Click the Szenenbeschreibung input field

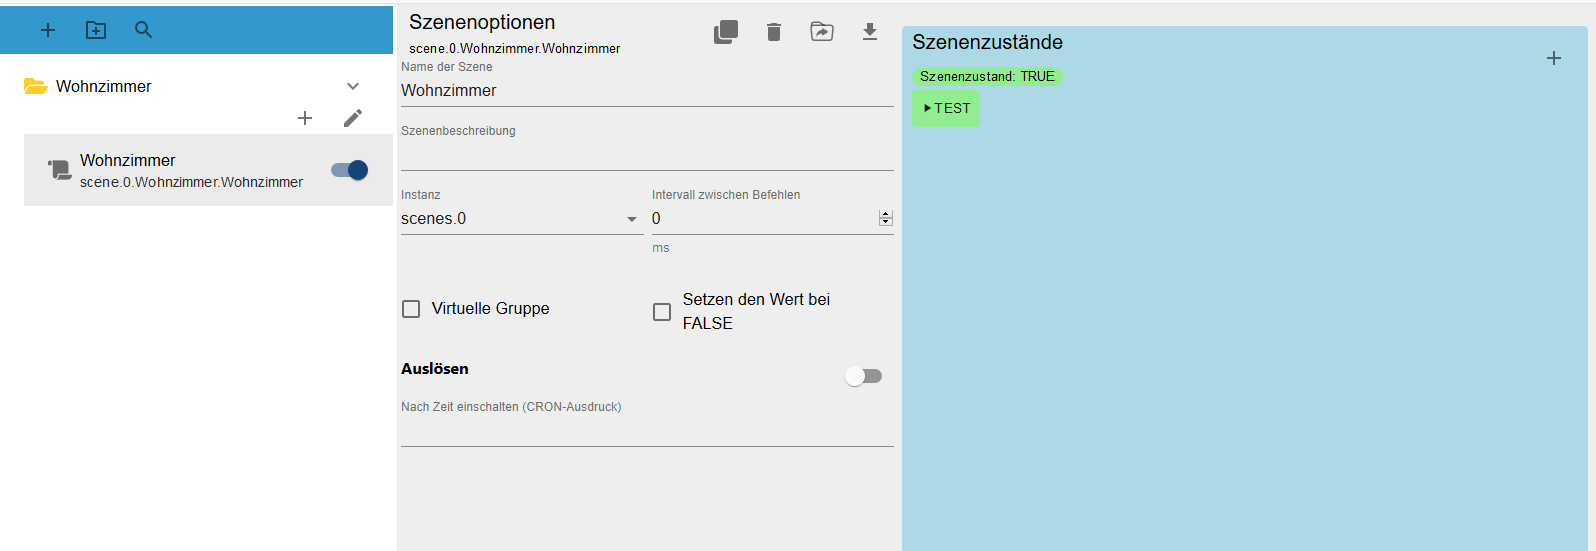[x=647, y=155]
